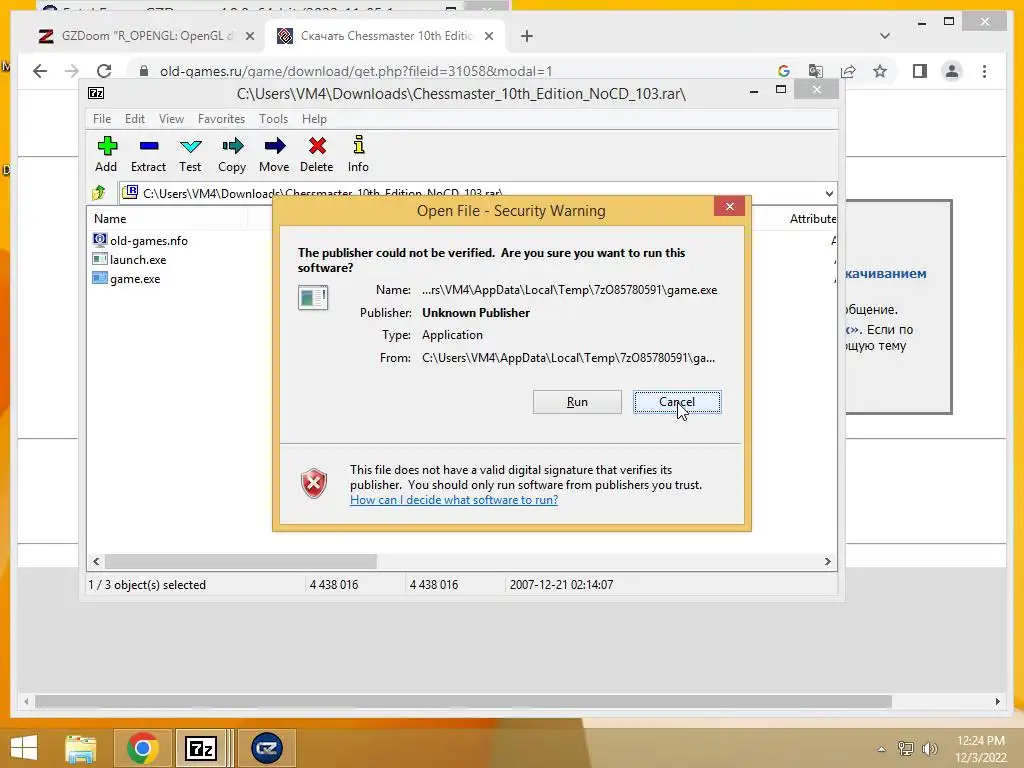Click right arrow of 7-Zip horizontal scrollbar
This screenshot has height=768, width=1024.
pos(827,562)
